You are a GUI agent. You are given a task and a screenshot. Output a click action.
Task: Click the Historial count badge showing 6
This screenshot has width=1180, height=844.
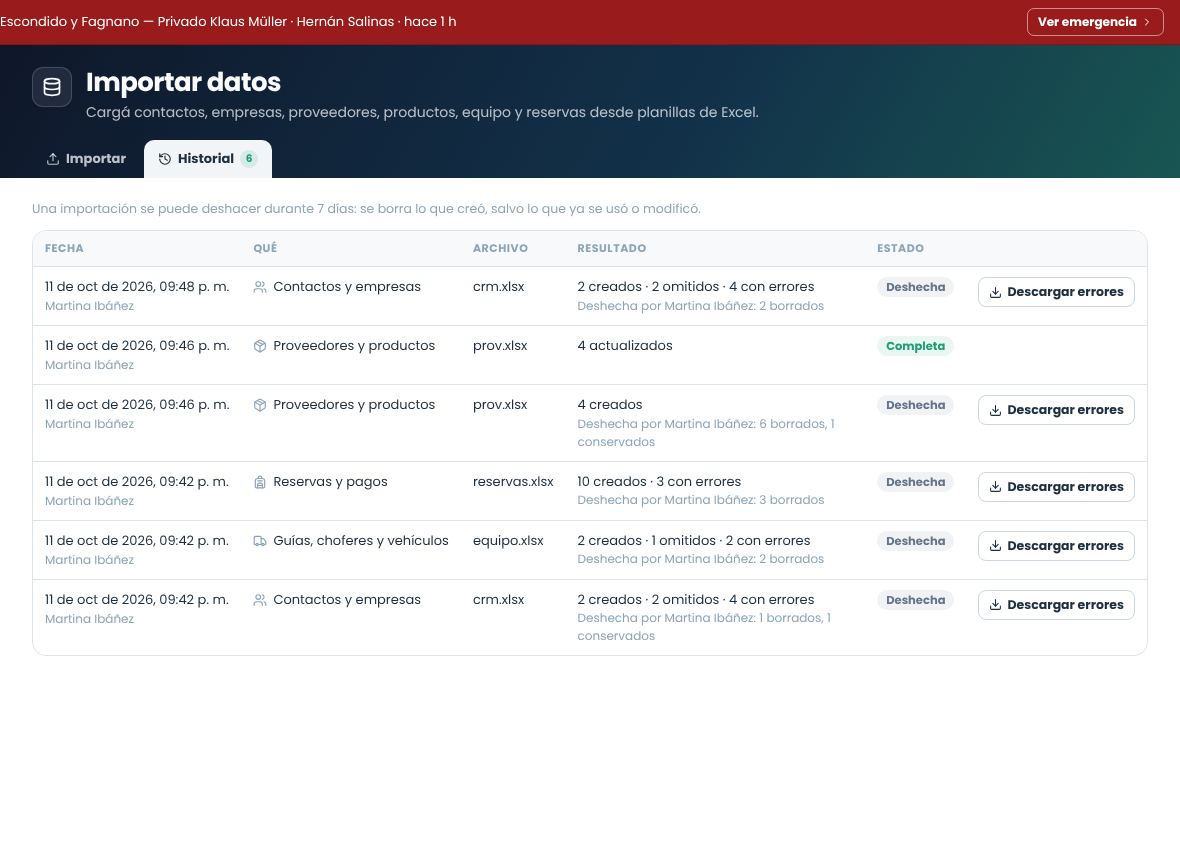pos(249,159)
